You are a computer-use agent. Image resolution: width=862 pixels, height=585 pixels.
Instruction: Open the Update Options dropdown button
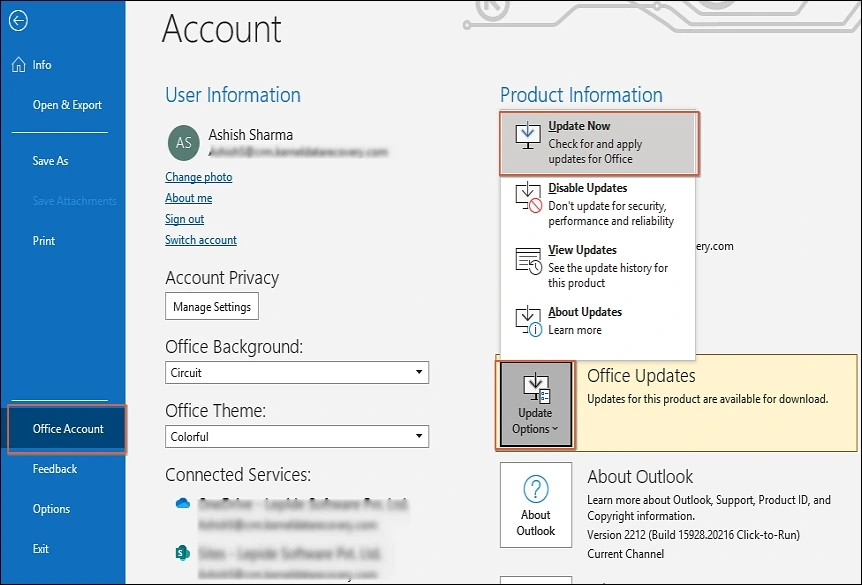pos(535,405)
